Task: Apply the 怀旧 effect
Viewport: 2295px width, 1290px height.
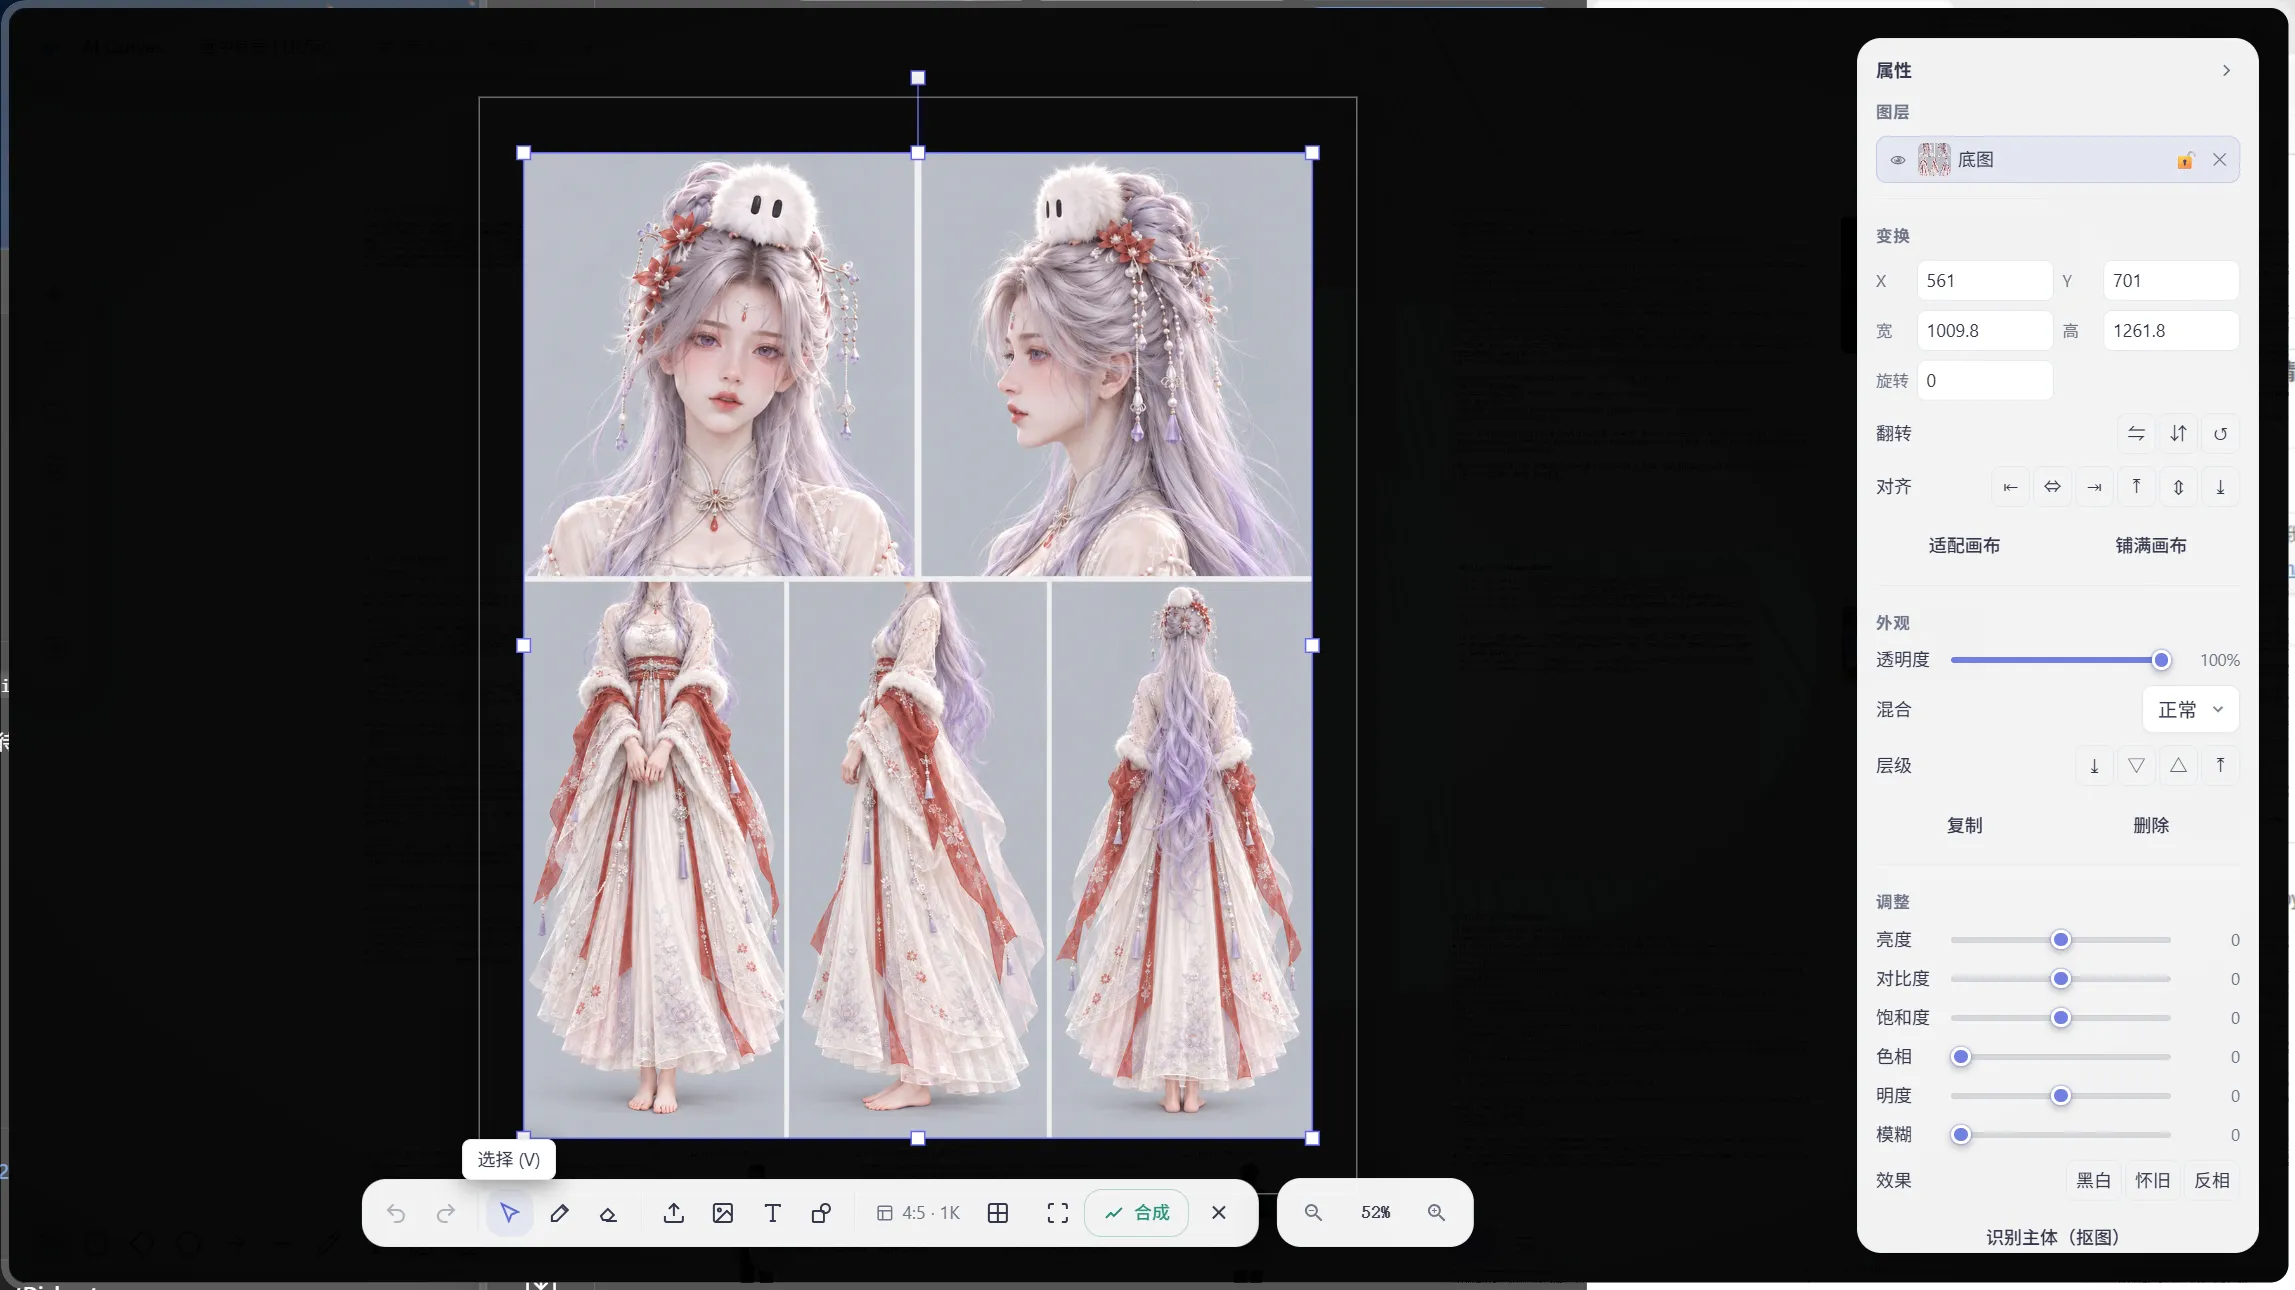Action: [x=2152, y=1181]
